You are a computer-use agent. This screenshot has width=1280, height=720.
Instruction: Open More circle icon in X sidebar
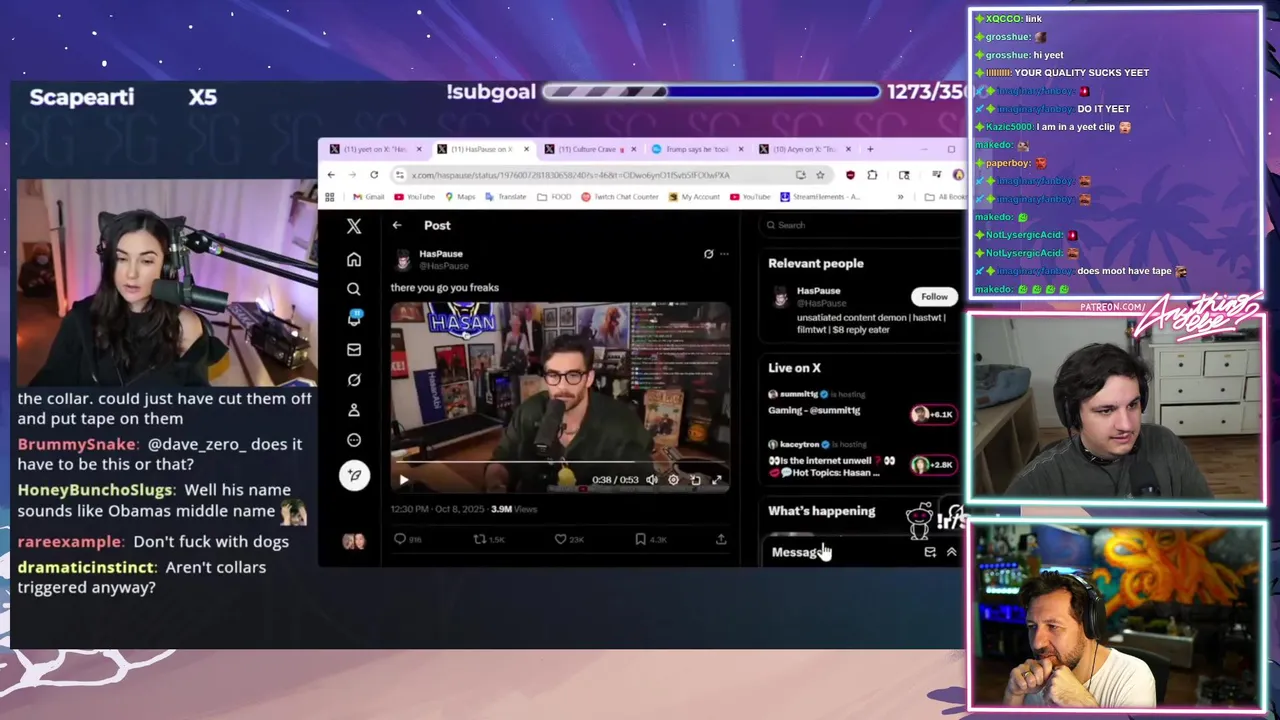pos(354,440)
